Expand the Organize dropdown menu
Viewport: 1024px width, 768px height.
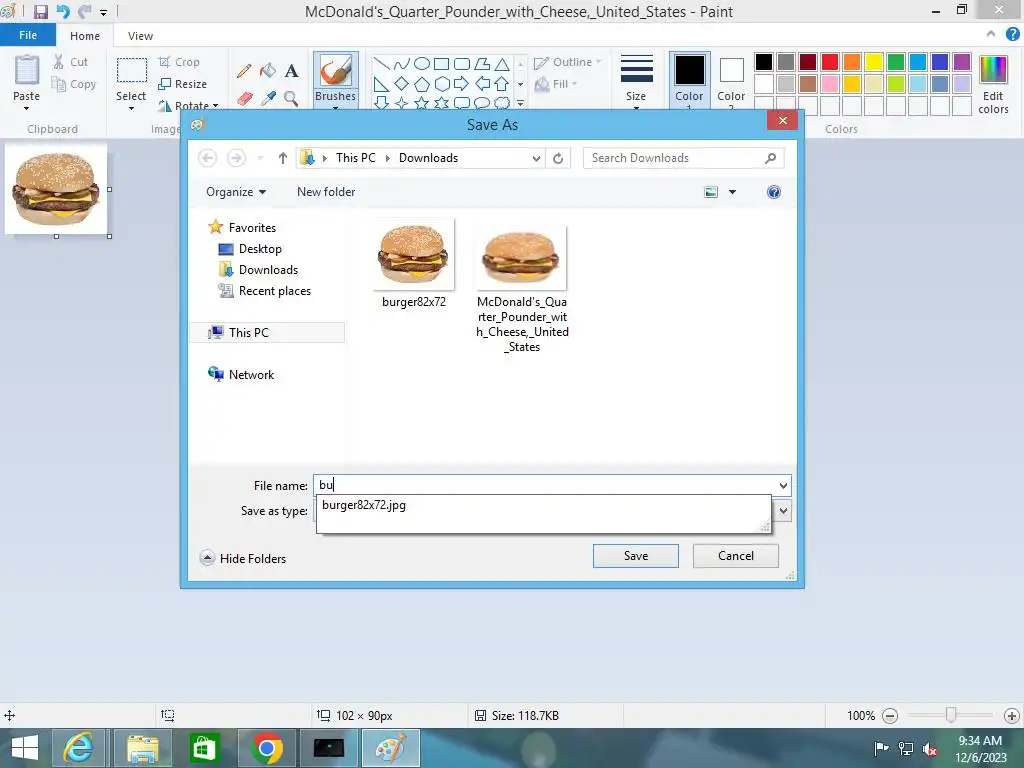pos(236,192)
